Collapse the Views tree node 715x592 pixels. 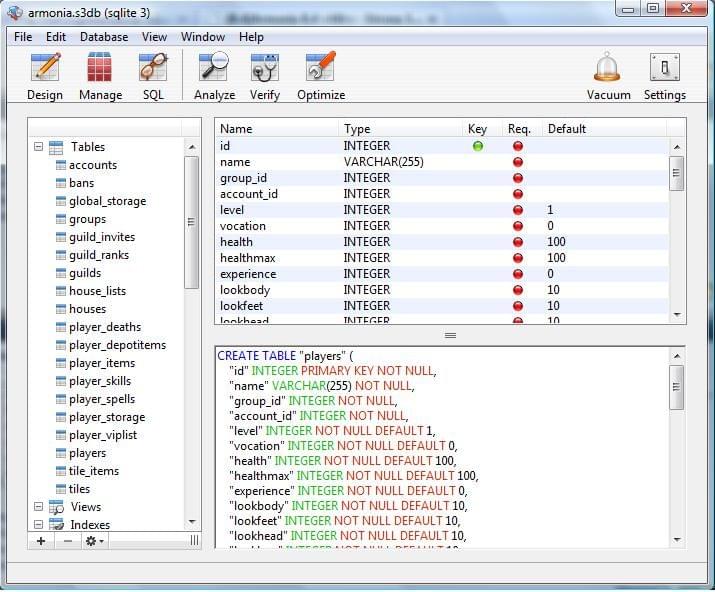coord(39,507)
